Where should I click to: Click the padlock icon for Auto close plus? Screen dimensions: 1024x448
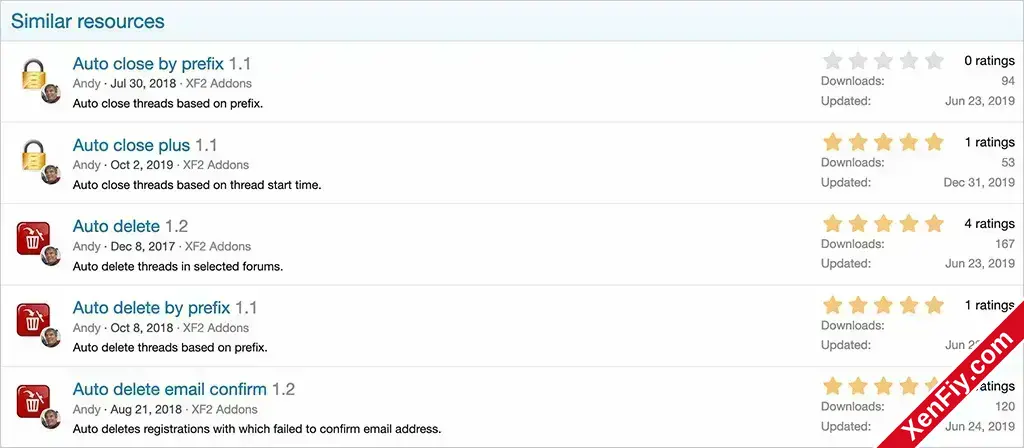pos(34,156)
